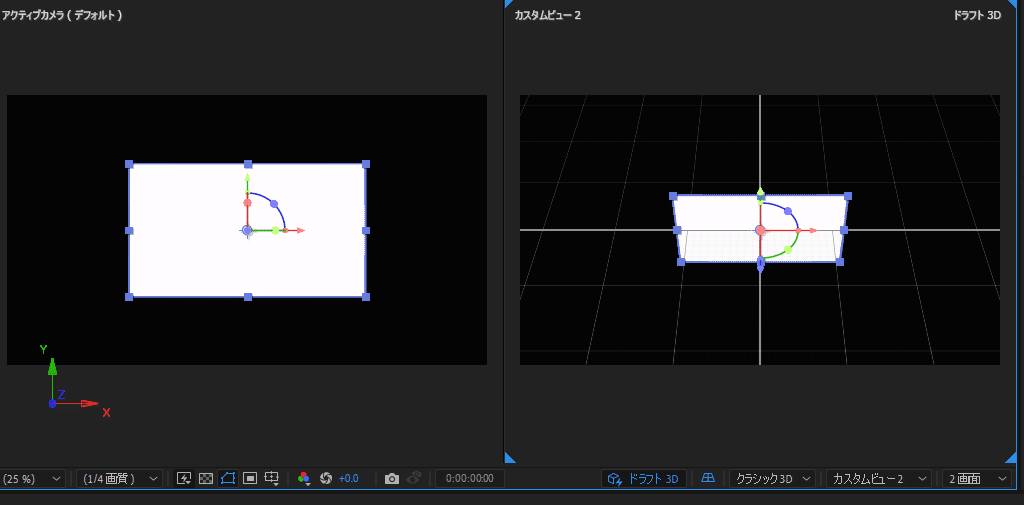Click bottom-left layer handle in active camera view
This screenshot has height=505, width=1024.
(x=129, y=297)
